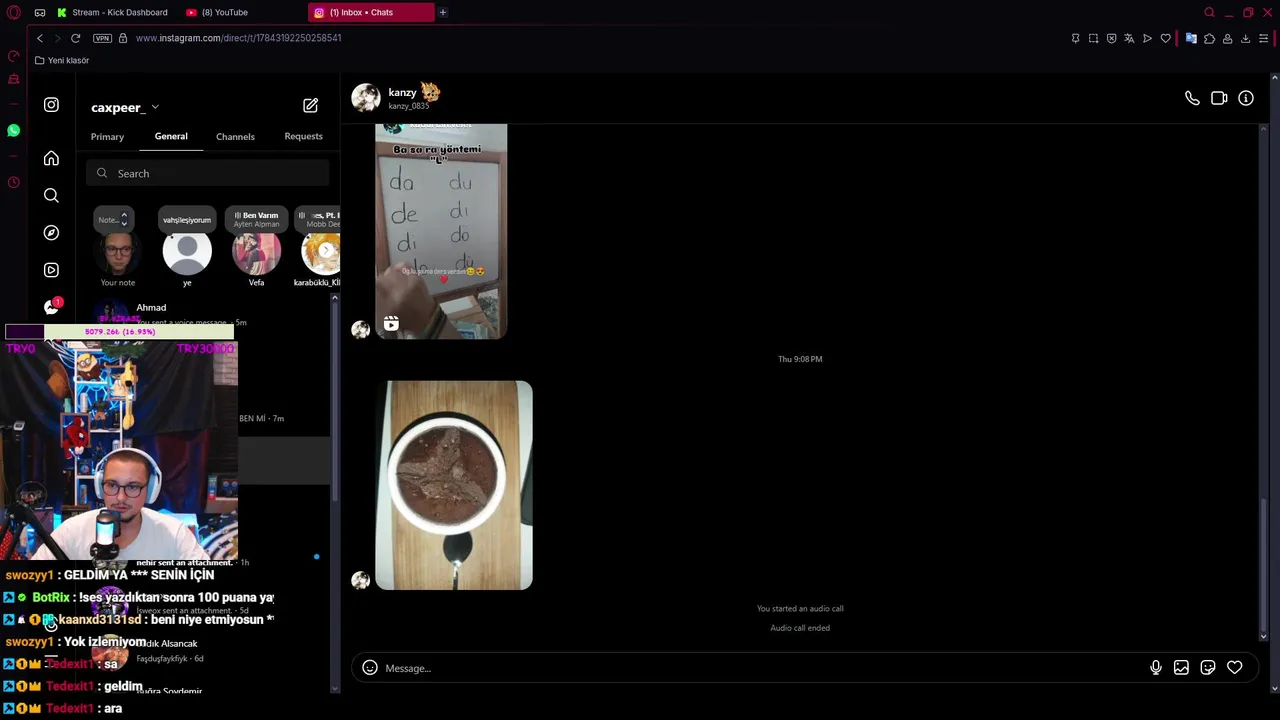The height and width of the screenshot is (720, 1280).
Task: Attach a photo using the image icon
Action: point(1181,668)
